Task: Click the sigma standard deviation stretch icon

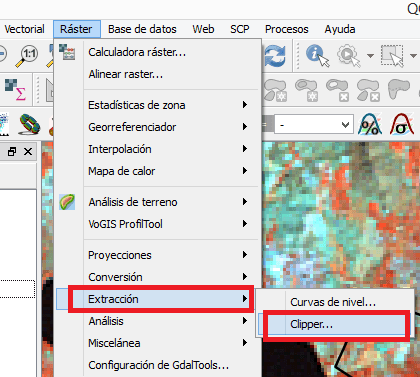Action: (x=402, y=124)
